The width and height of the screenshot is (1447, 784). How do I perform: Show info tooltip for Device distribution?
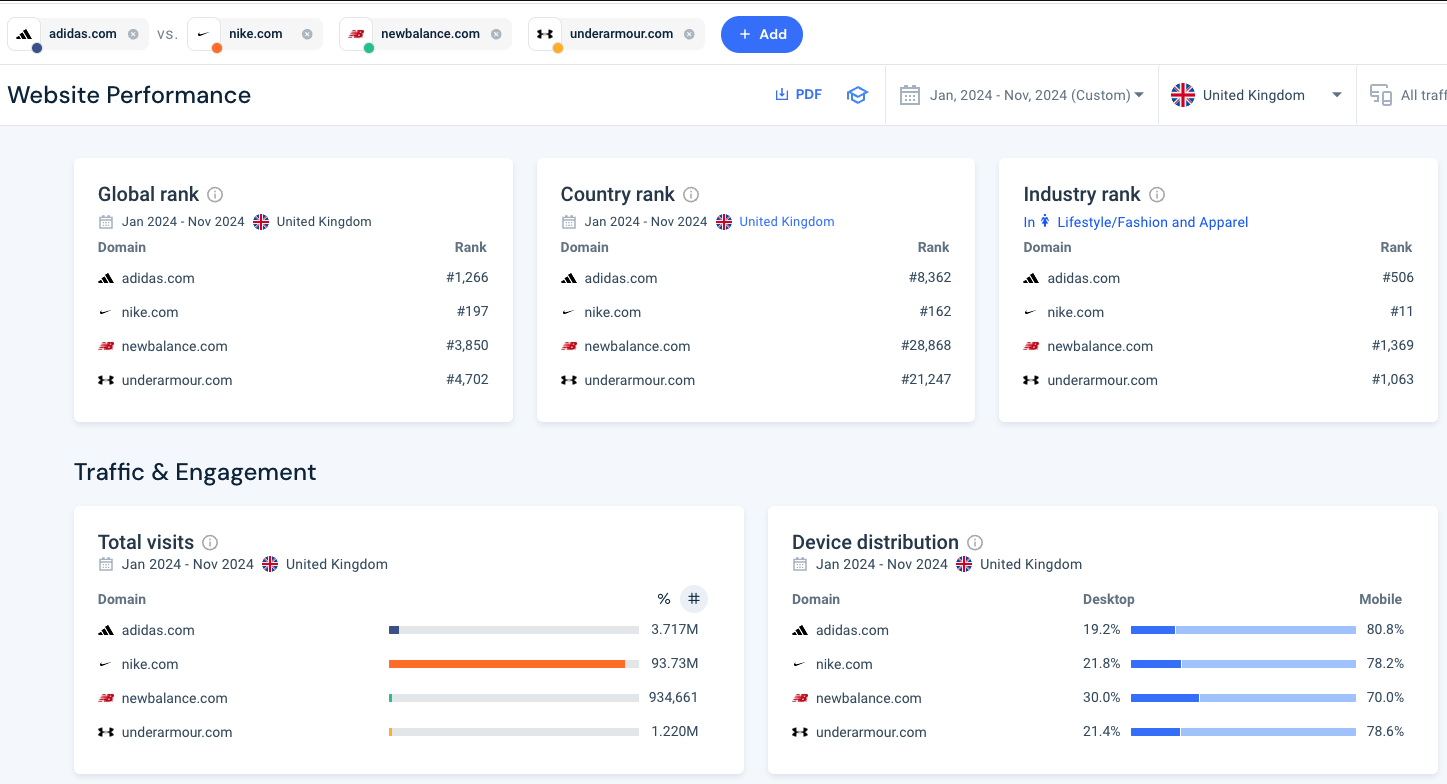(x=975, y=543)
